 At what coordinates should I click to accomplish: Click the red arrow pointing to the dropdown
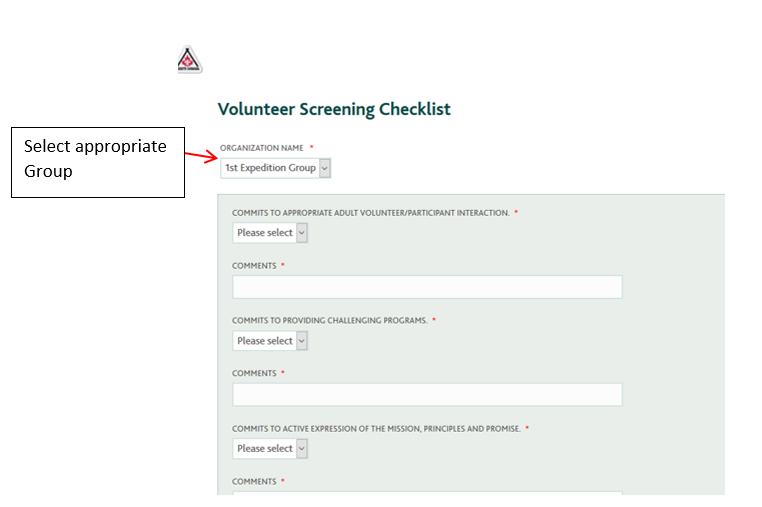click(202, 156)
